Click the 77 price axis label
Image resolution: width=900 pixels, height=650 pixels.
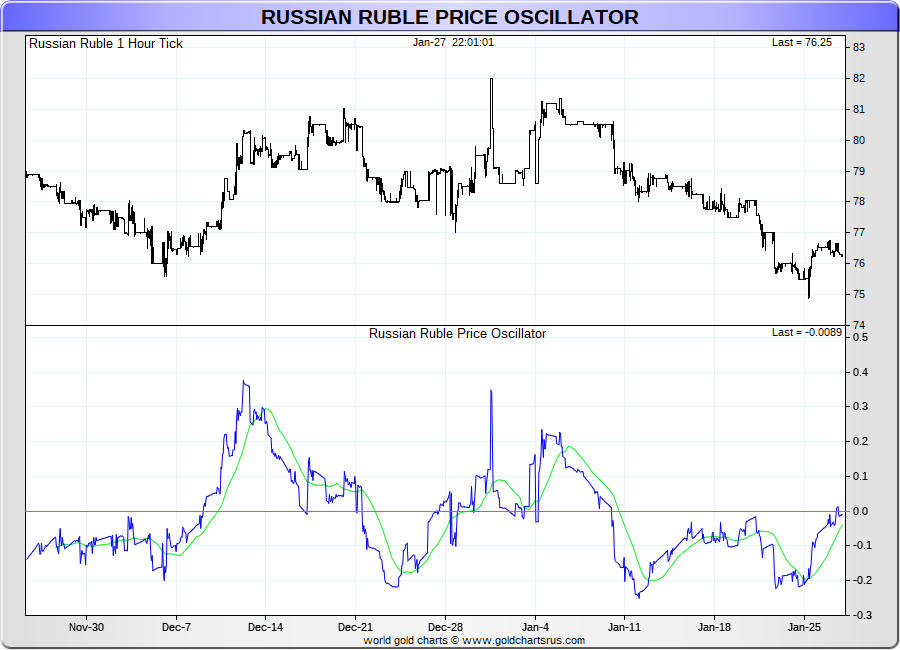859,233
